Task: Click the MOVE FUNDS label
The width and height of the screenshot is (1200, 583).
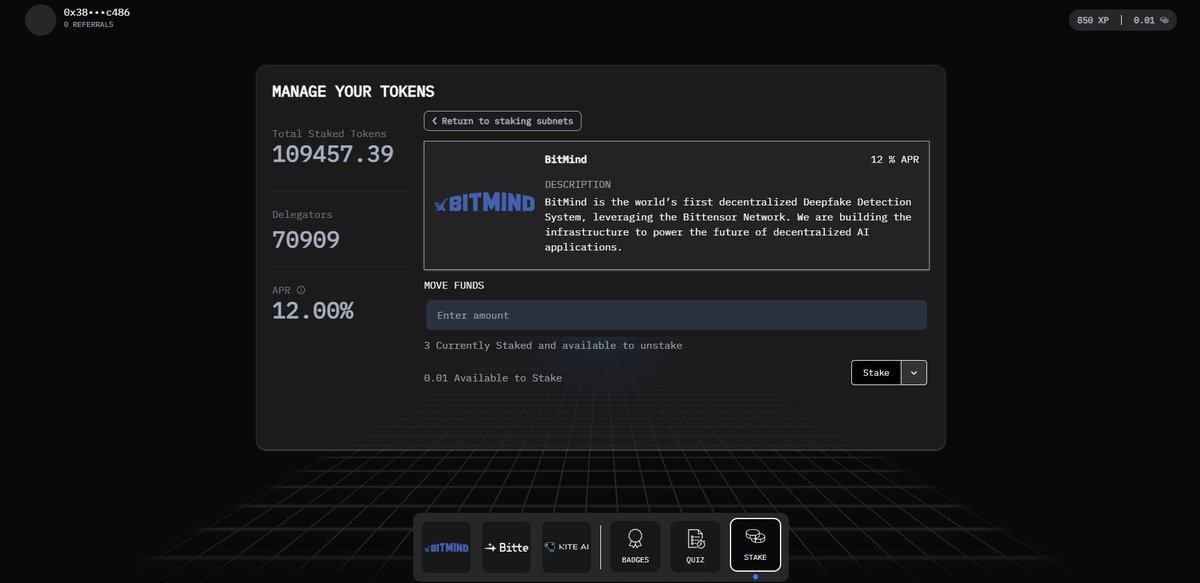Action: [454, 285]
